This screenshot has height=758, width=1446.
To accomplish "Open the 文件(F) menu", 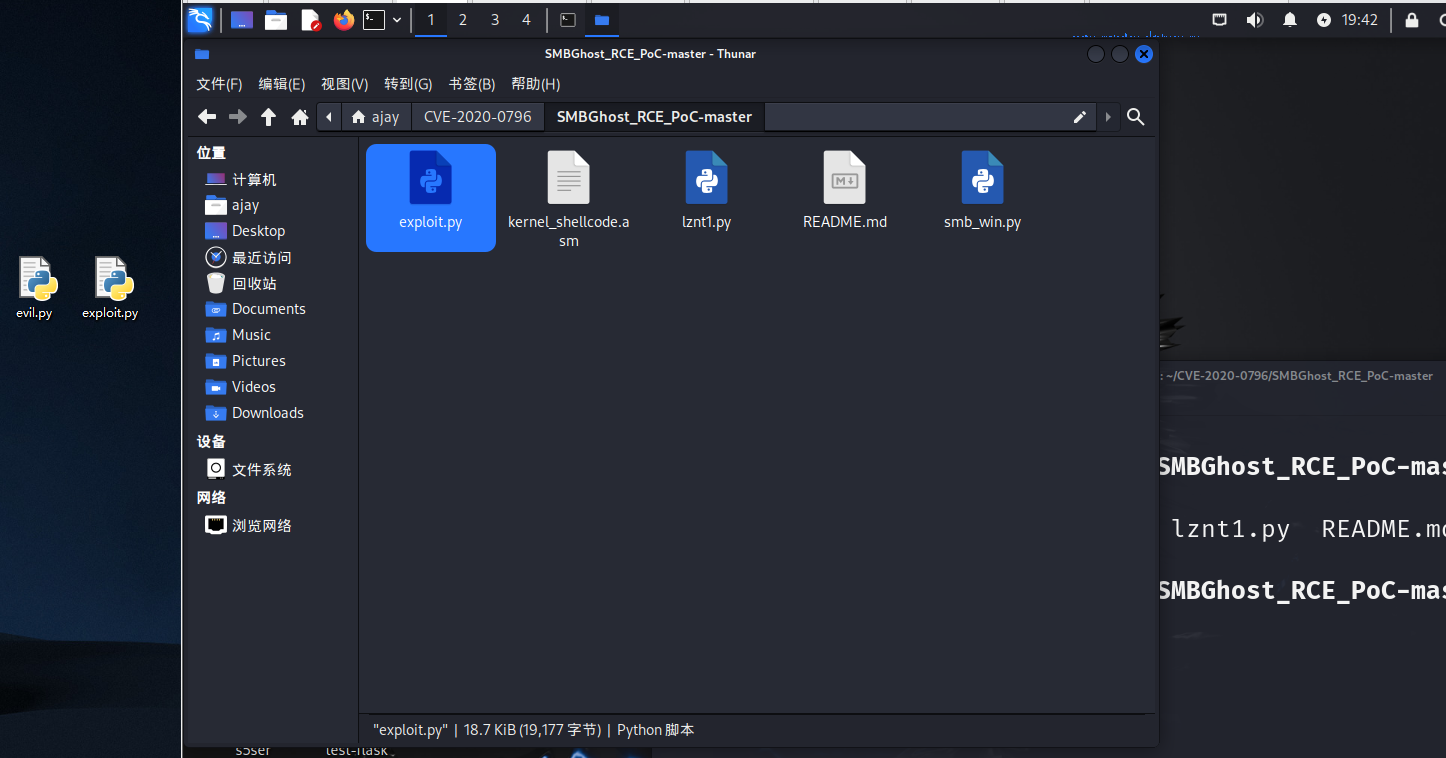I will pos(219,84).
